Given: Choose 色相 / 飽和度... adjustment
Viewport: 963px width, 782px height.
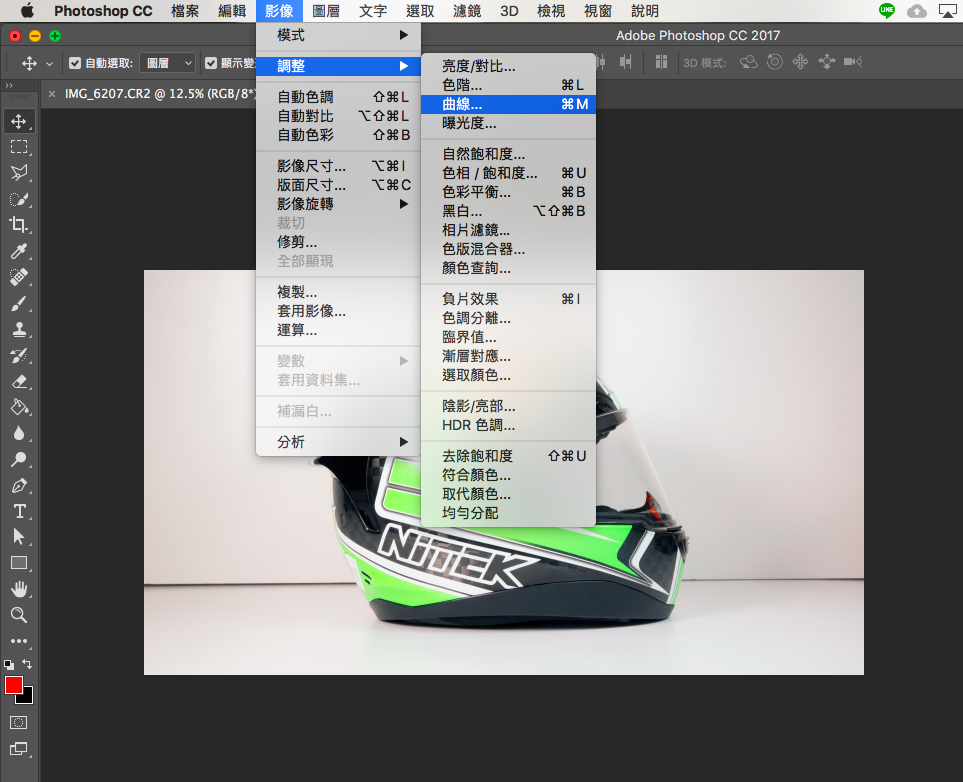Looking at the screenshot, I should click(x=509, y=173).
